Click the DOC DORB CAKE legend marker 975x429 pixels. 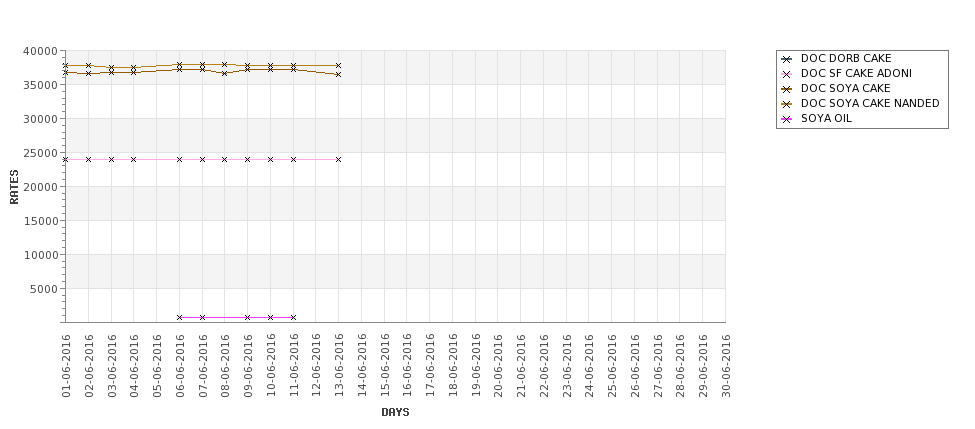pos(787,59)
